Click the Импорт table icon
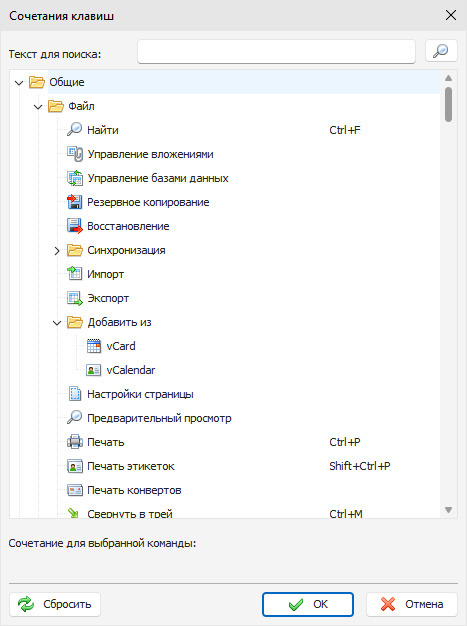This screenshot has height=626, width=467. 75,274
